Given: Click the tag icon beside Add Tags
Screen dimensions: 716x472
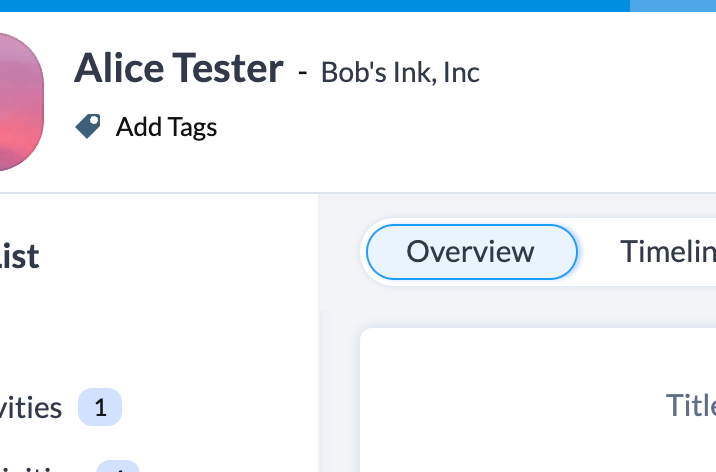Looking at the screenshot, I should [88, 126].
